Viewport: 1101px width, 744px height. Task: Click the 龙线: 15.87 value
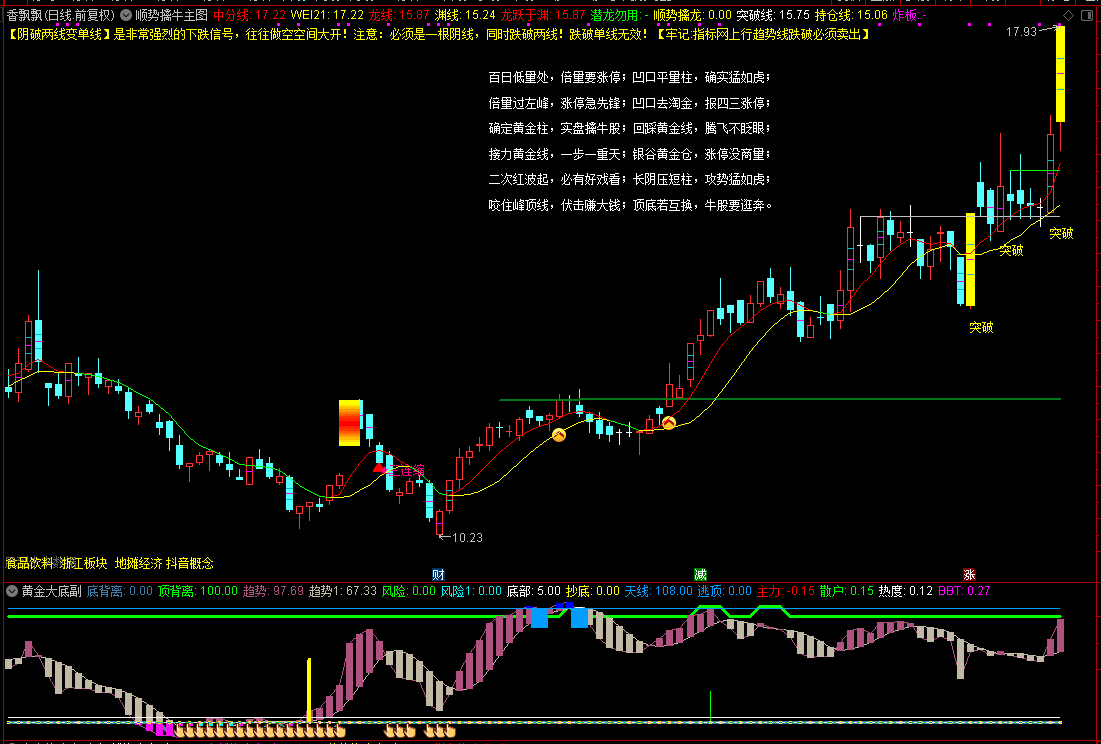point(399,15)
